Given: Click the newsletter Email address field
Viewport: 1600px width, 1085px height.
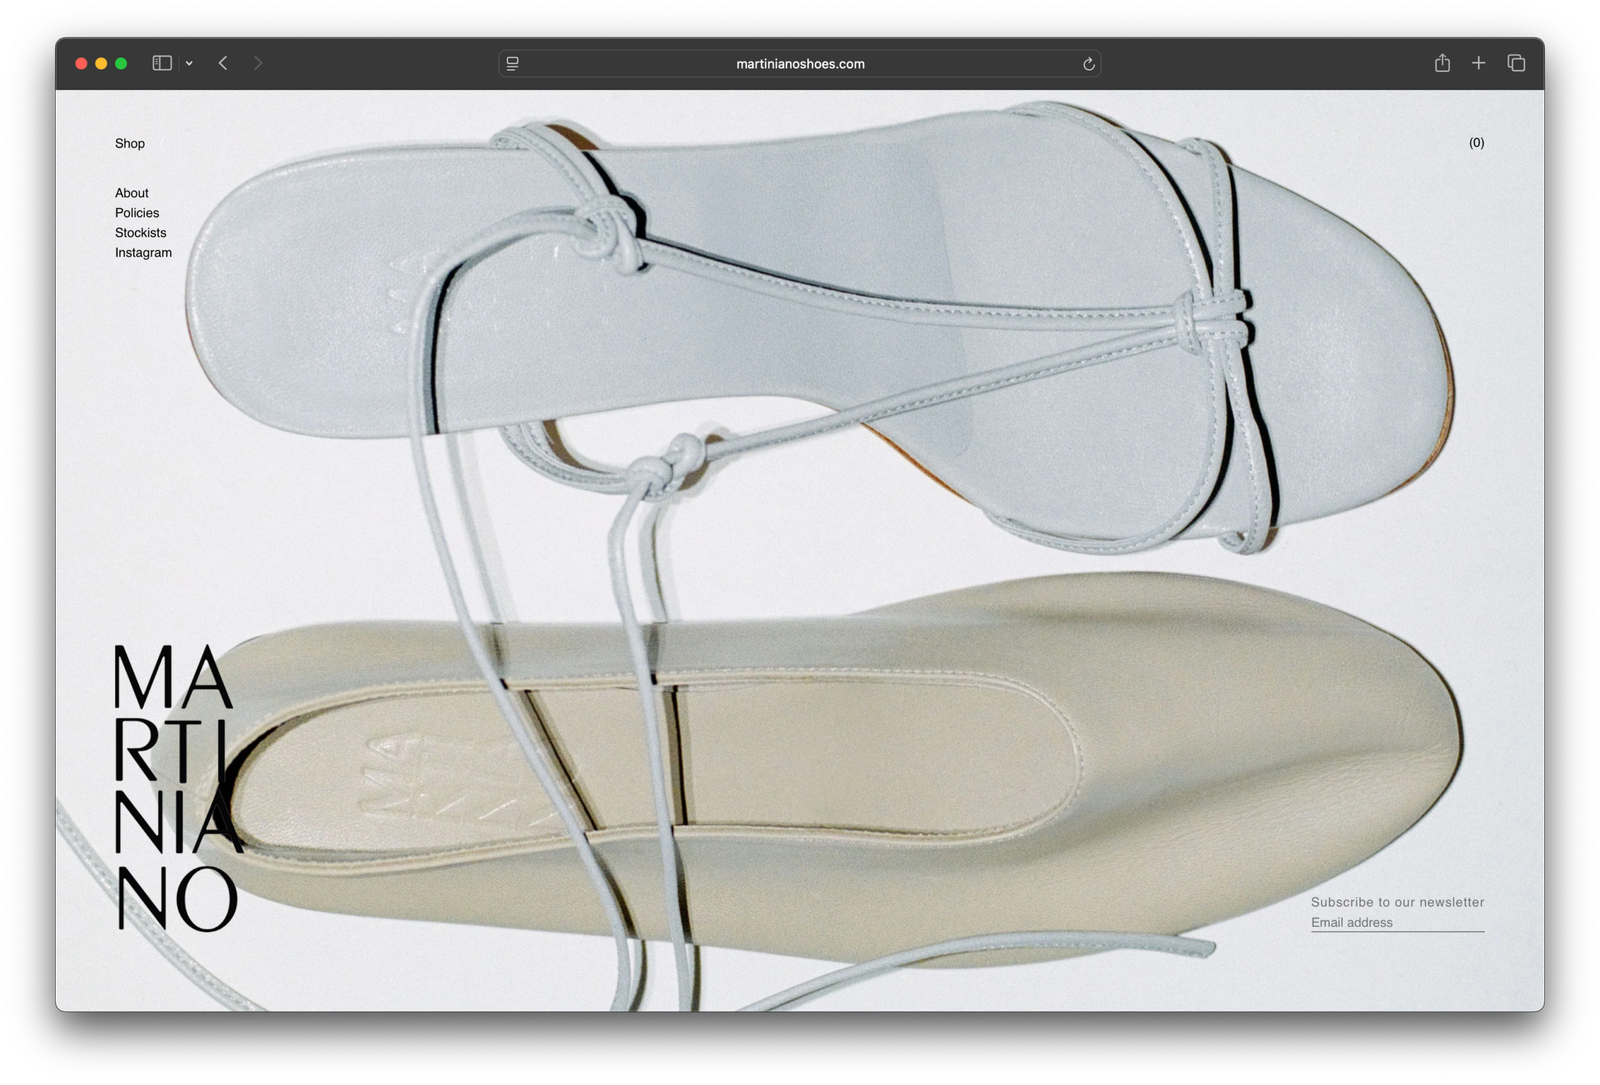Looking at the screenshot, I should click(1398, 923).
